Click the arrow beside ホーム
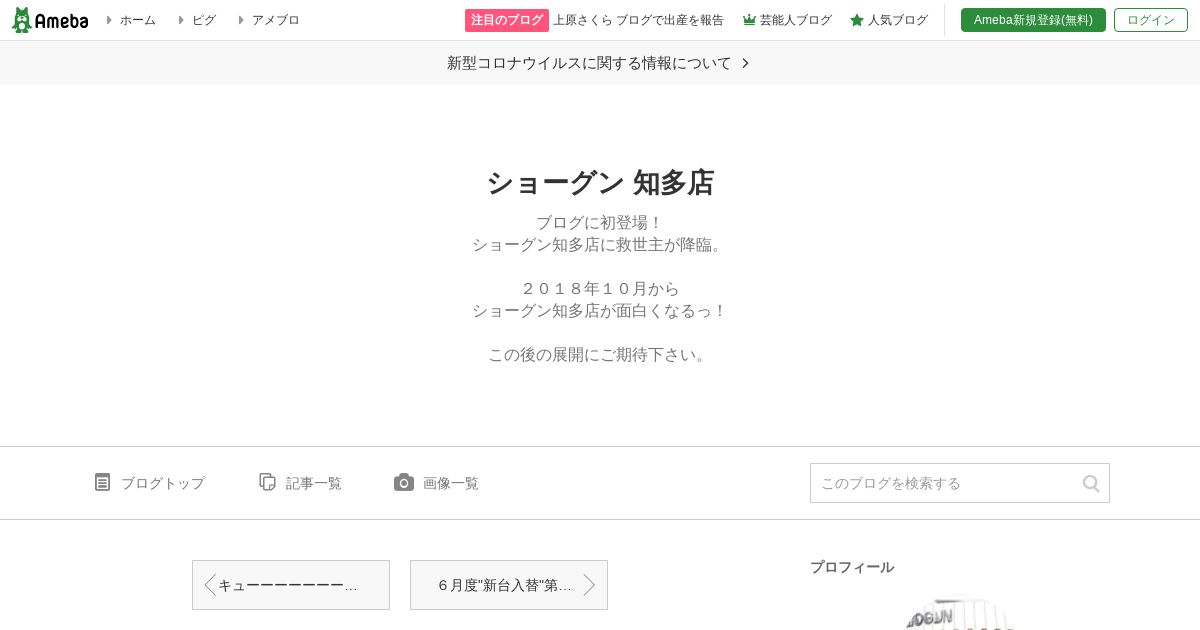 109,20
